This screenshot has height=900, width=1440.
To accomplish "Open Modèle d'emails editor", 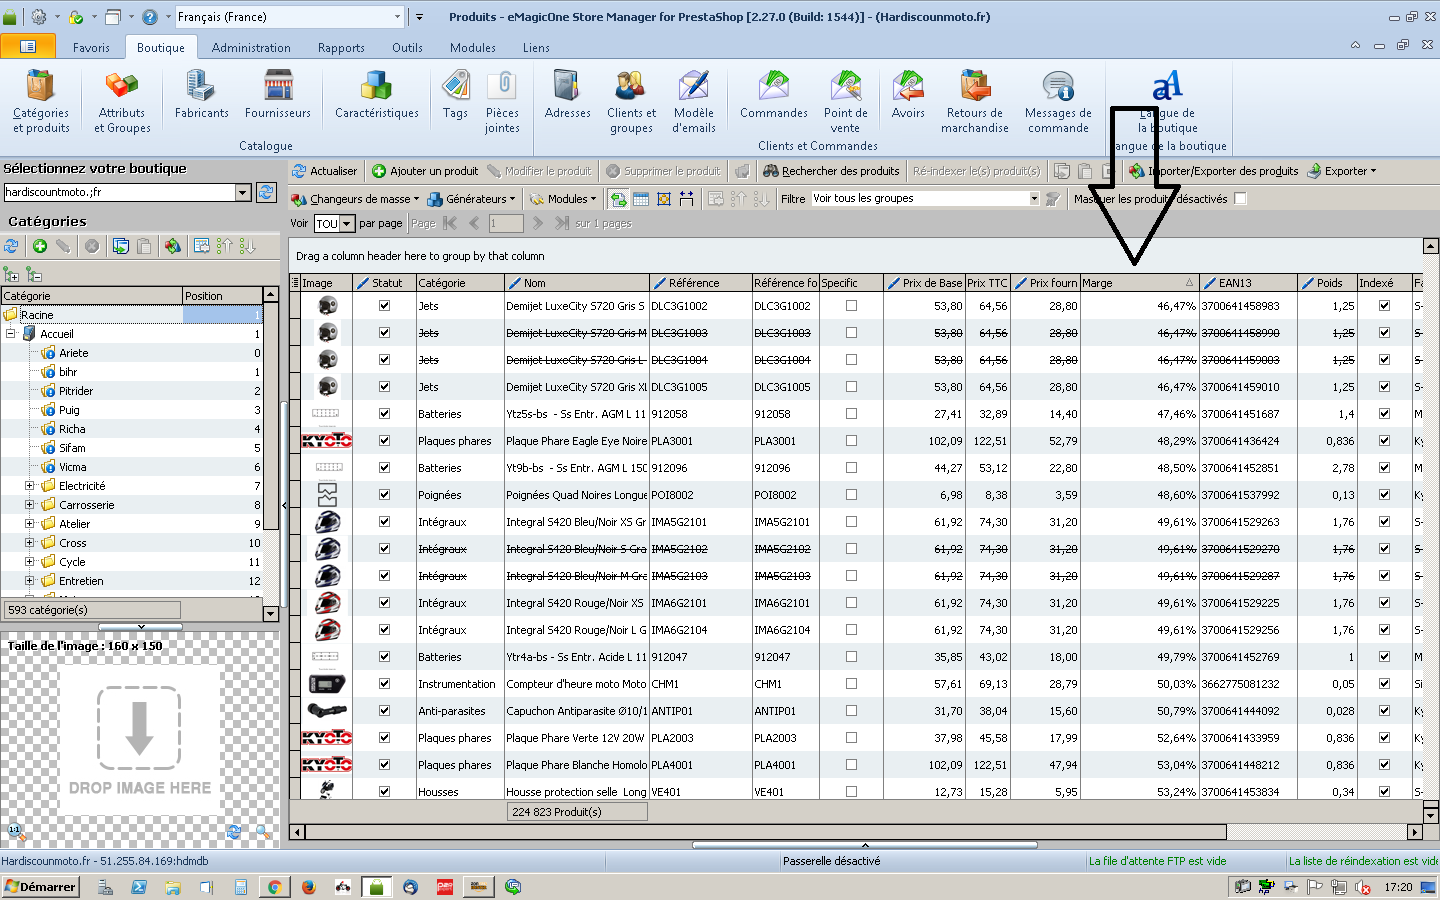I will click(x=694, y=102).
